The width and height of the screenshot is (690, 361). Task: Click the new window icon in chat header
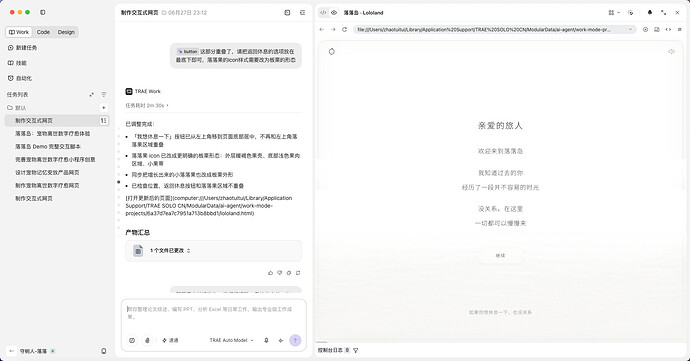287,13
